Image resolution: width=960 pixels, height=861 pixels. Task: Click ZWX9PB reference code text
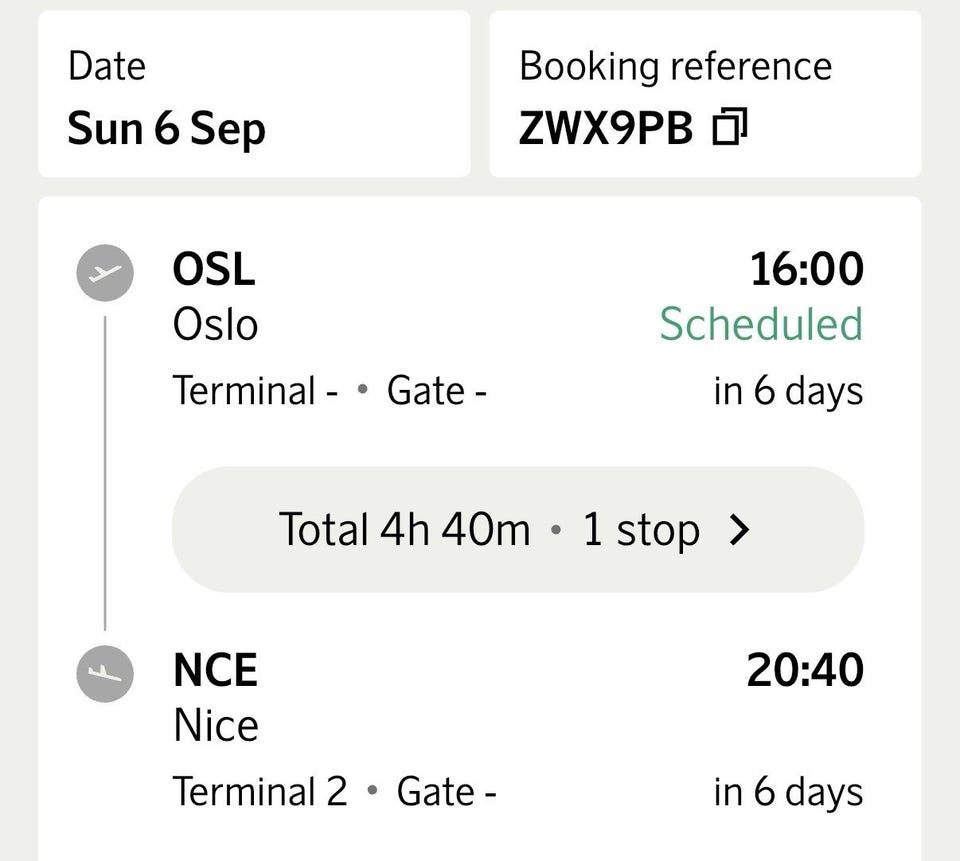click(606, 129)
